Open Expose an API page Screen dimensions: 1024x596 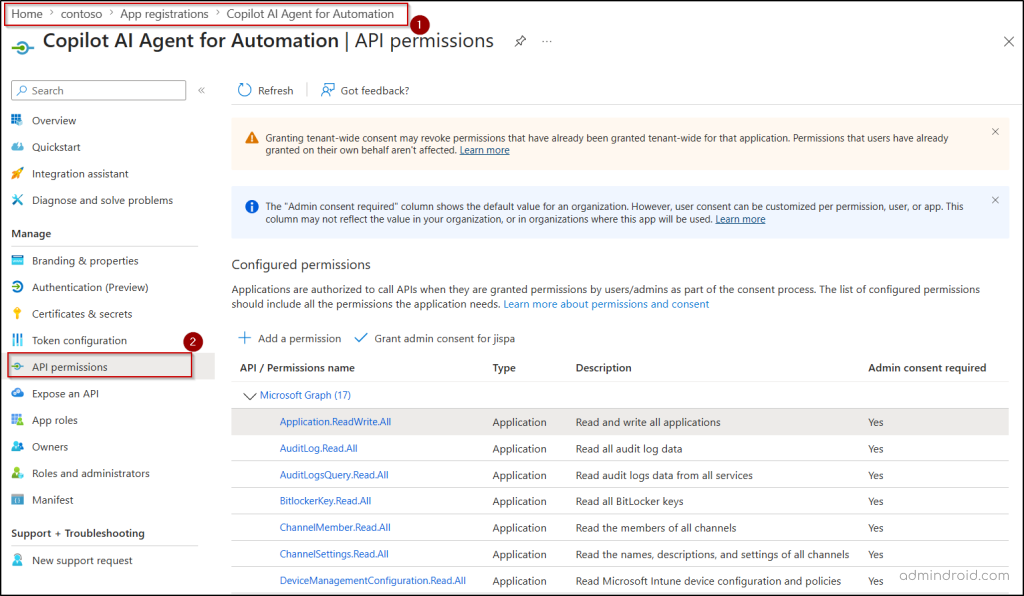click(65, 394)
